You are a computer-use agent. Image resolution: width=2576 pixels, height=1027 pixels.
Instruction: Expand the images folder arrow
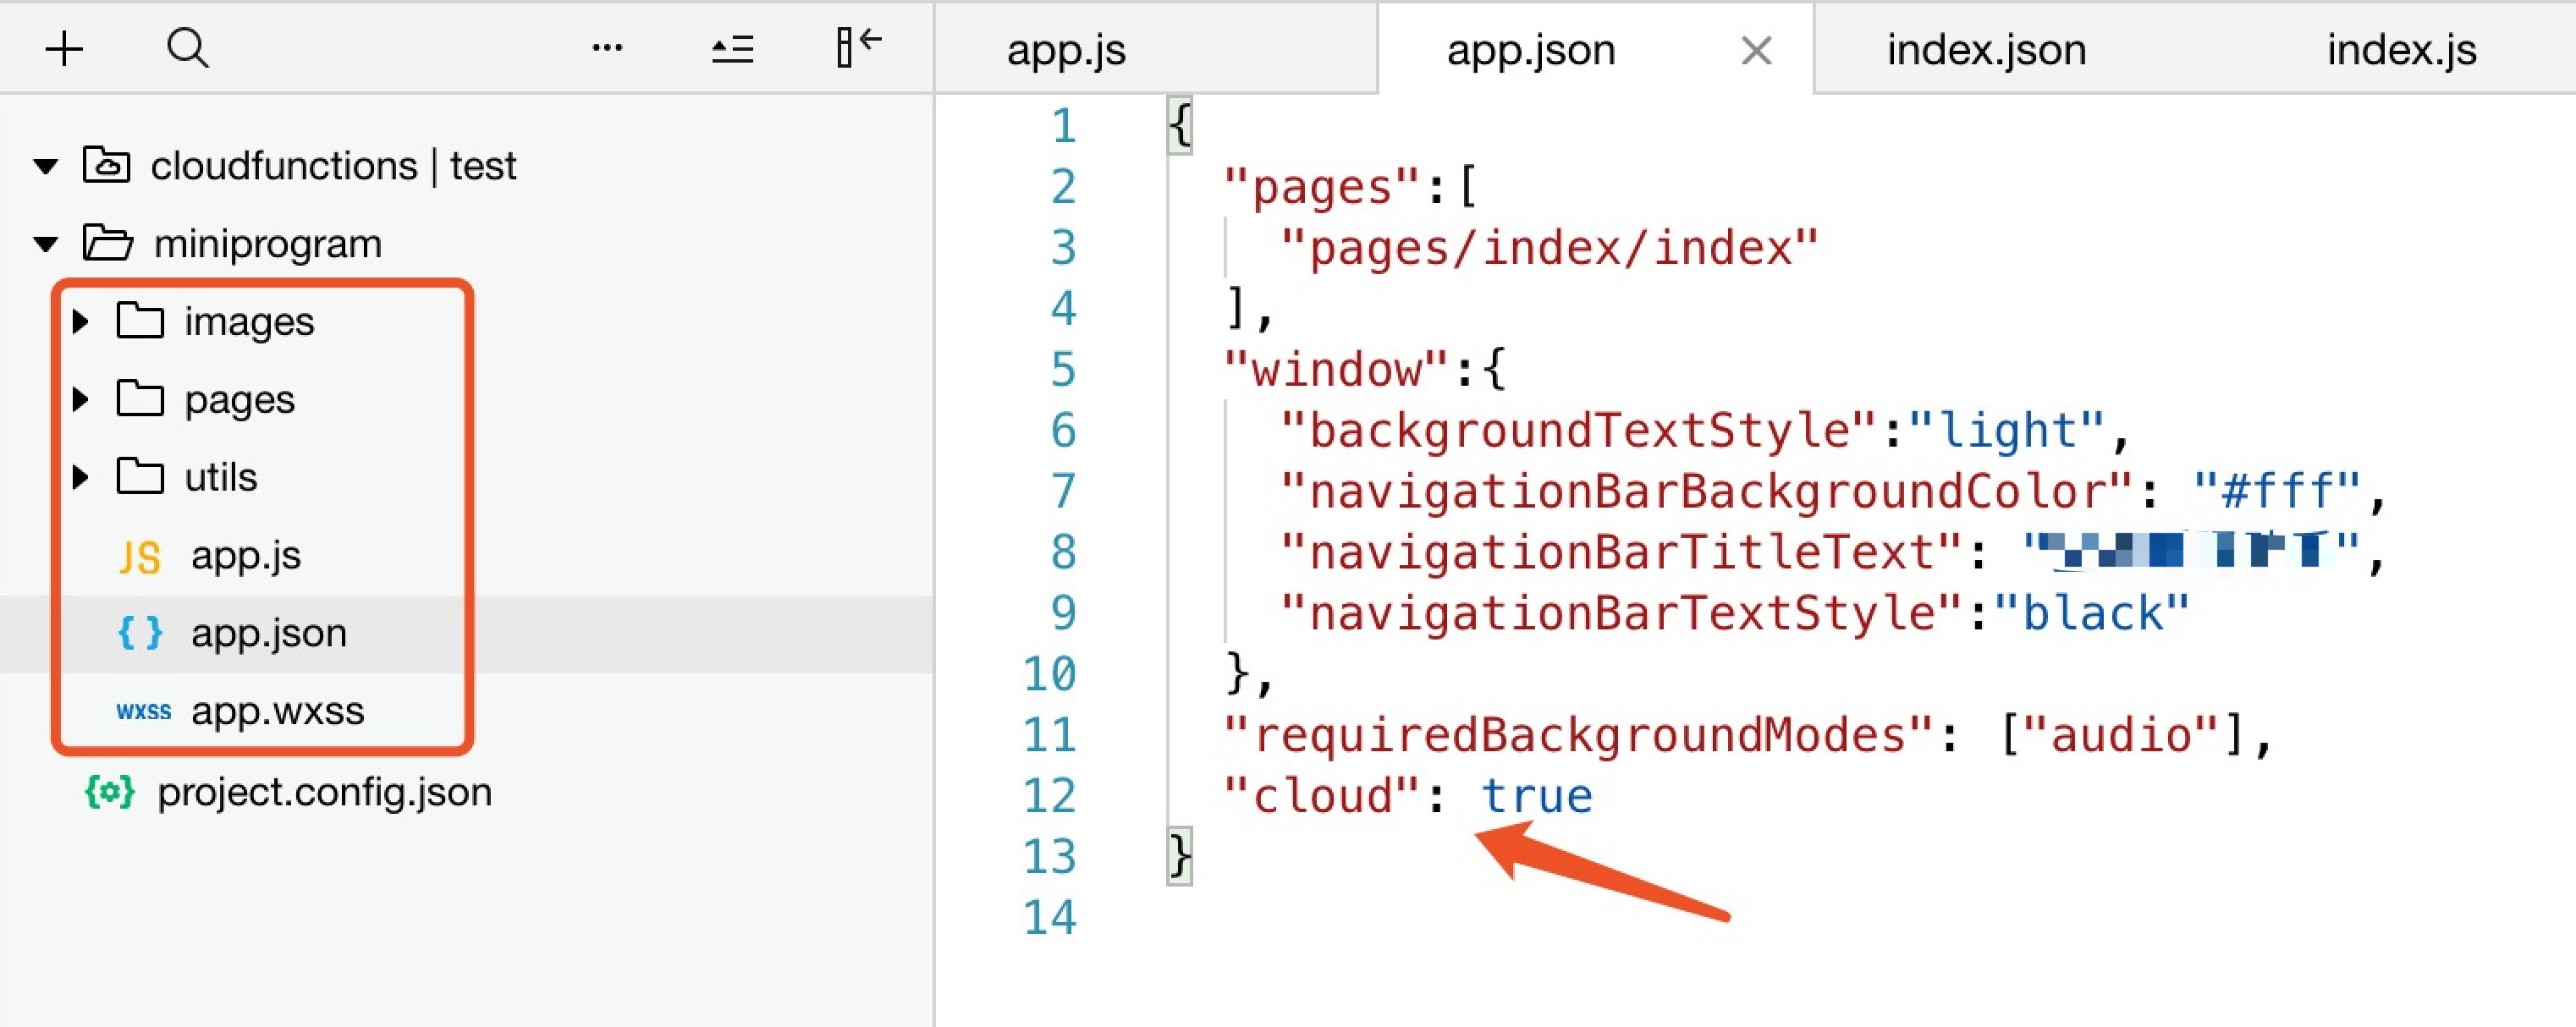coord(81,322)
